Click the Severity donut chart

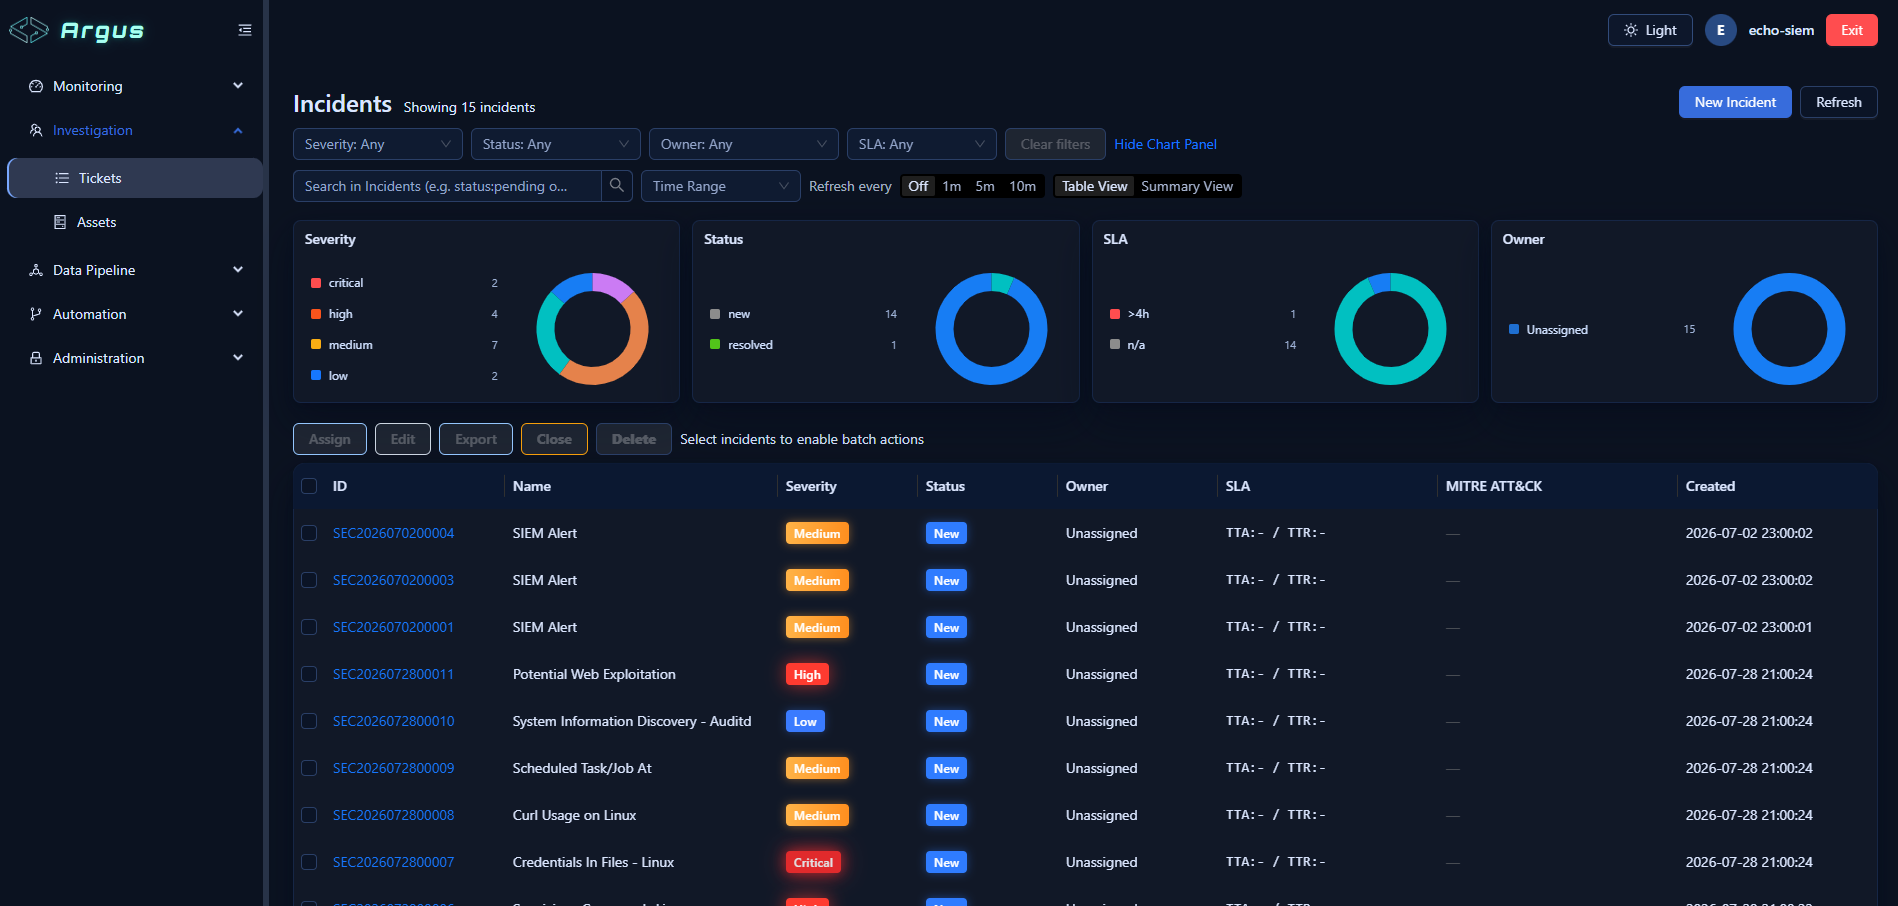click(x=592, y=329)
